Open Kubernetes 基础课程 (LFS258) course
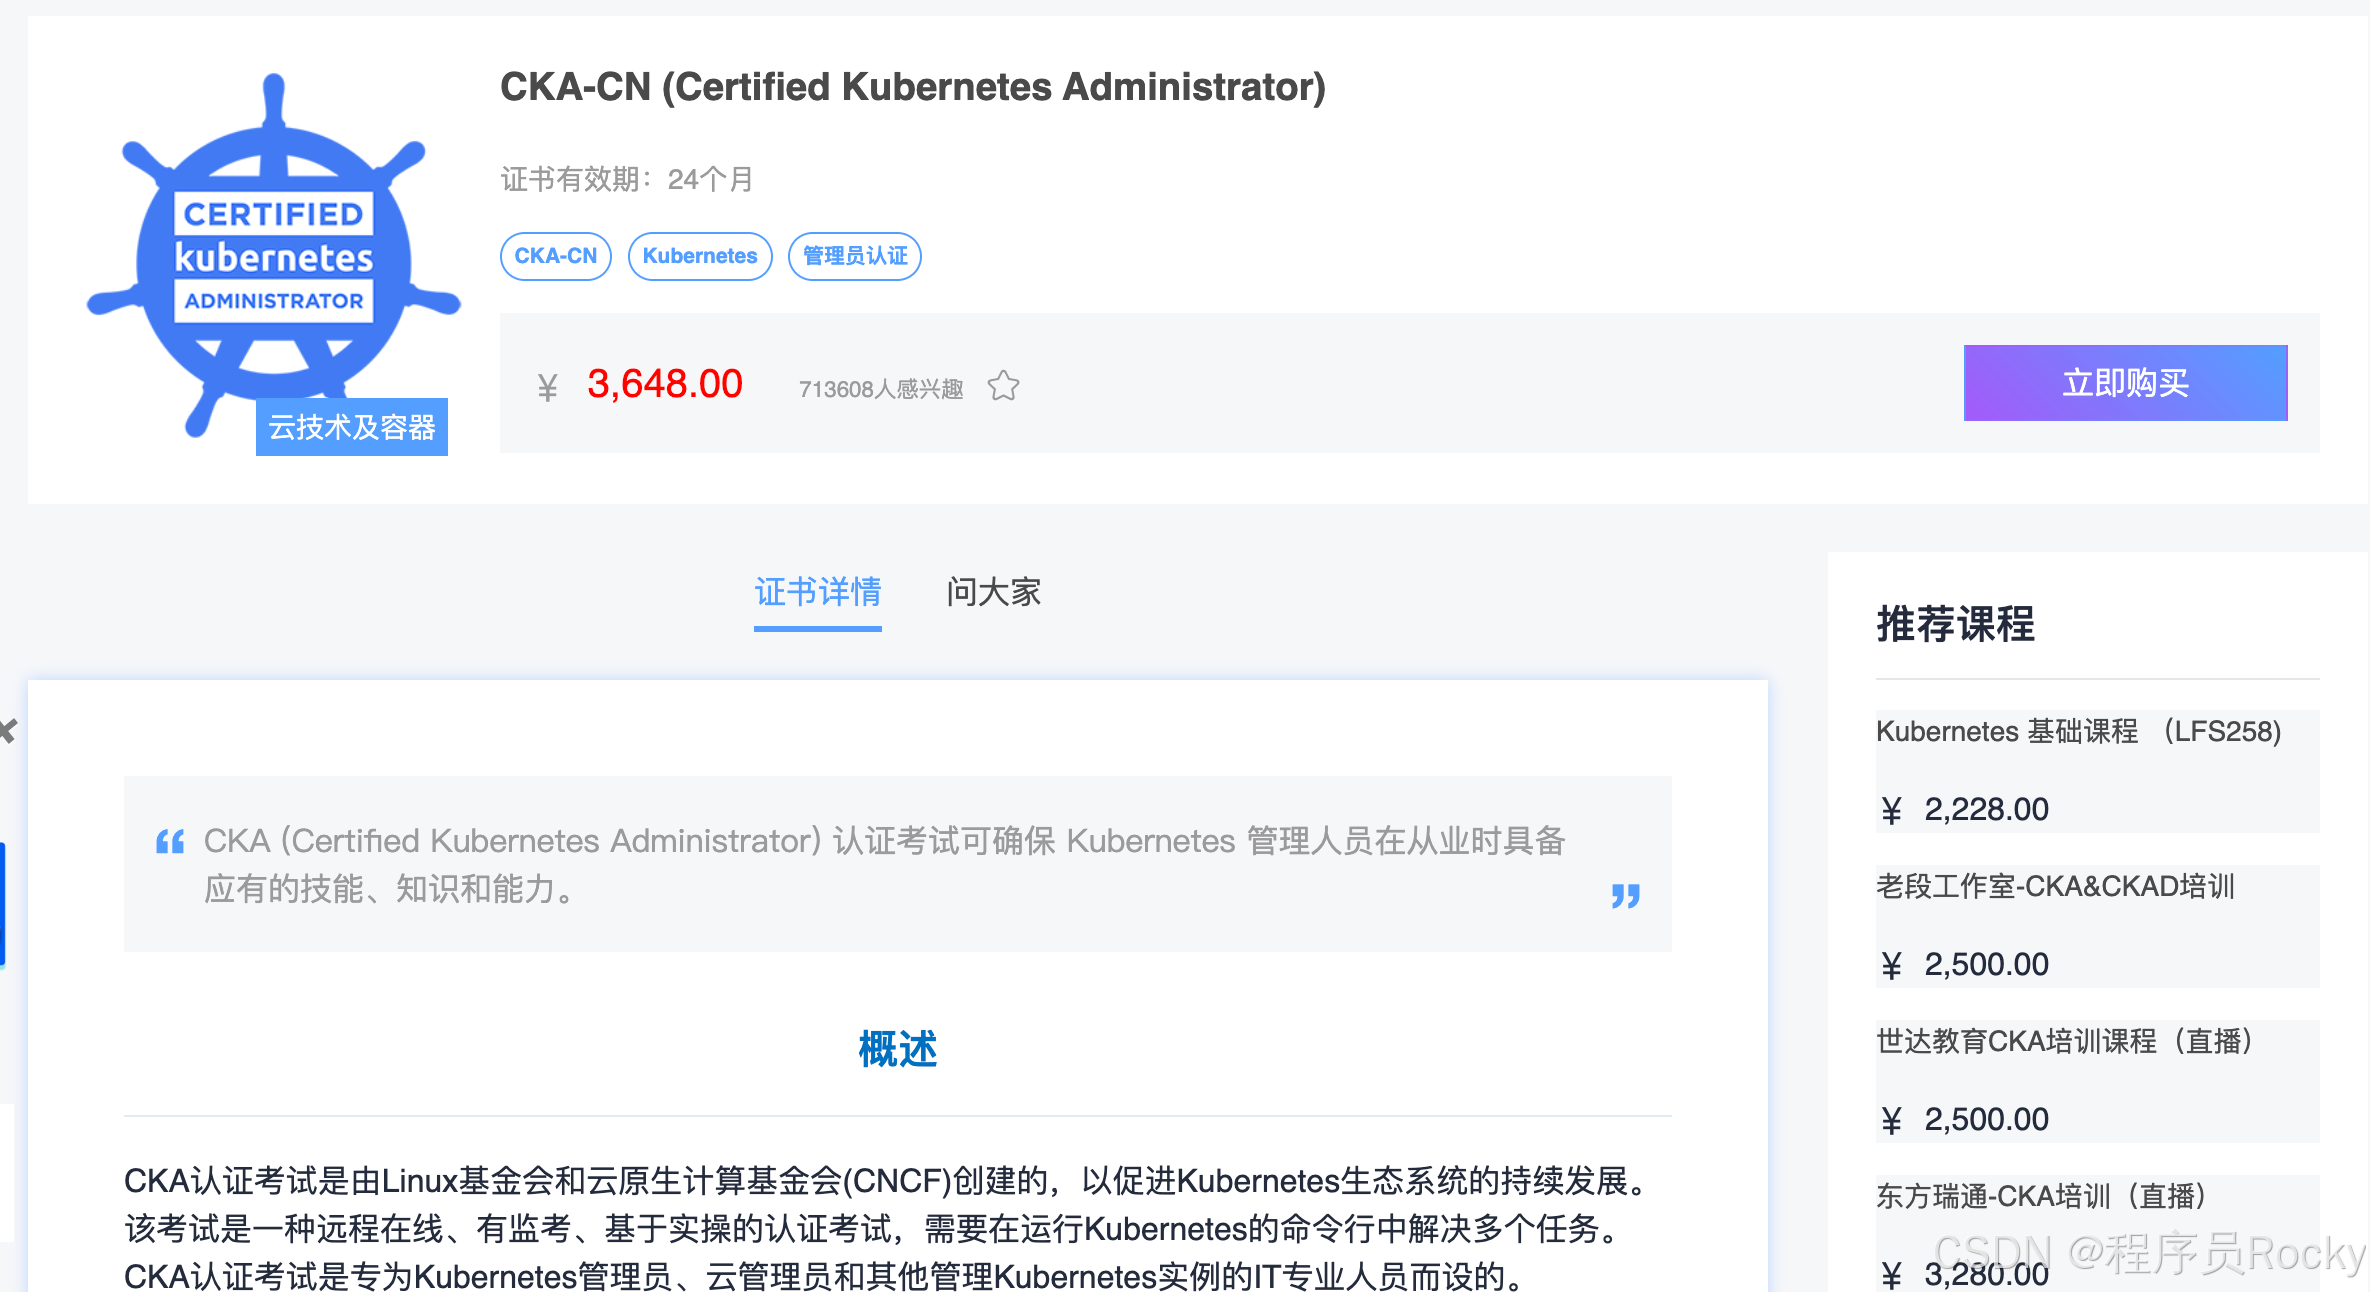 [x=2078, y=732]
